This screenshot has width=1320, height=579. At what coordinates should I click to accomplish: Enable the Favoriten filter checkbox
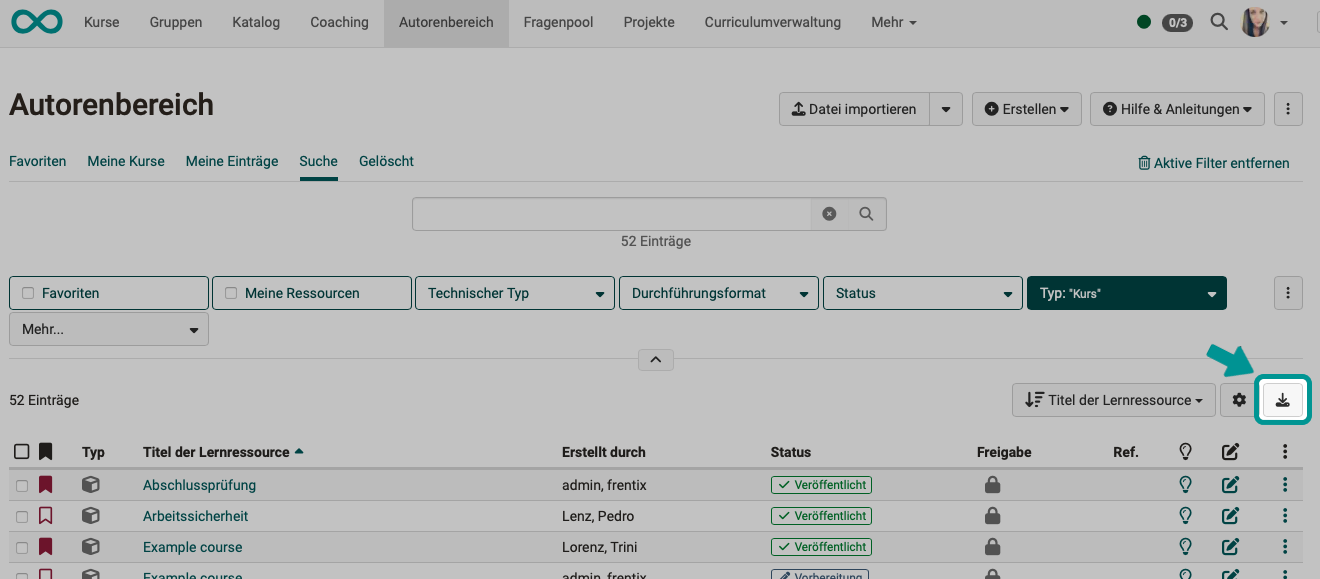click(27, 292)
